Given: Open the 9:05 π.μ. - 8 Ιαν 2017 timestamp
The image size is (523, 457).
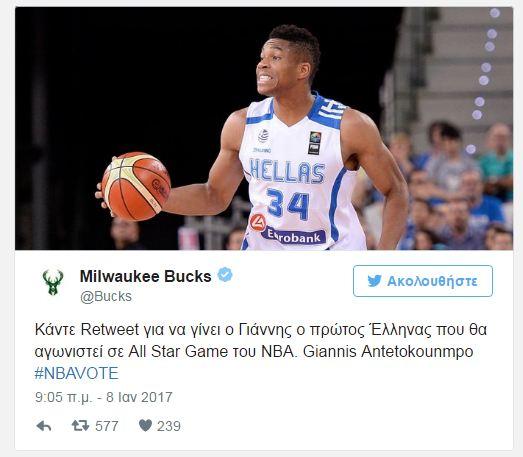Looking at the screenshot, I should click(x=104, y=397).
